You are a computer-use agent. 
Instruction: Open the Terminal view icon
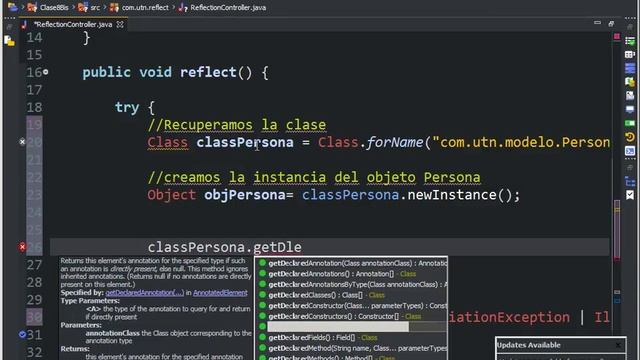[630, 151]
